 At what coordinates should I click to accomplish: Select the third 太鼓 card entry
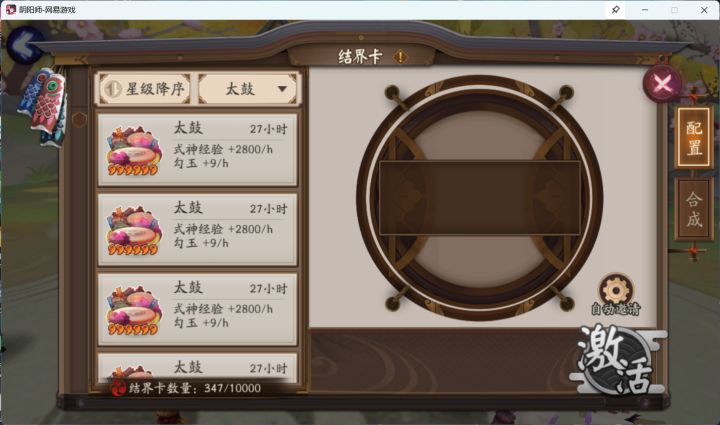click(x=197, y=309)
